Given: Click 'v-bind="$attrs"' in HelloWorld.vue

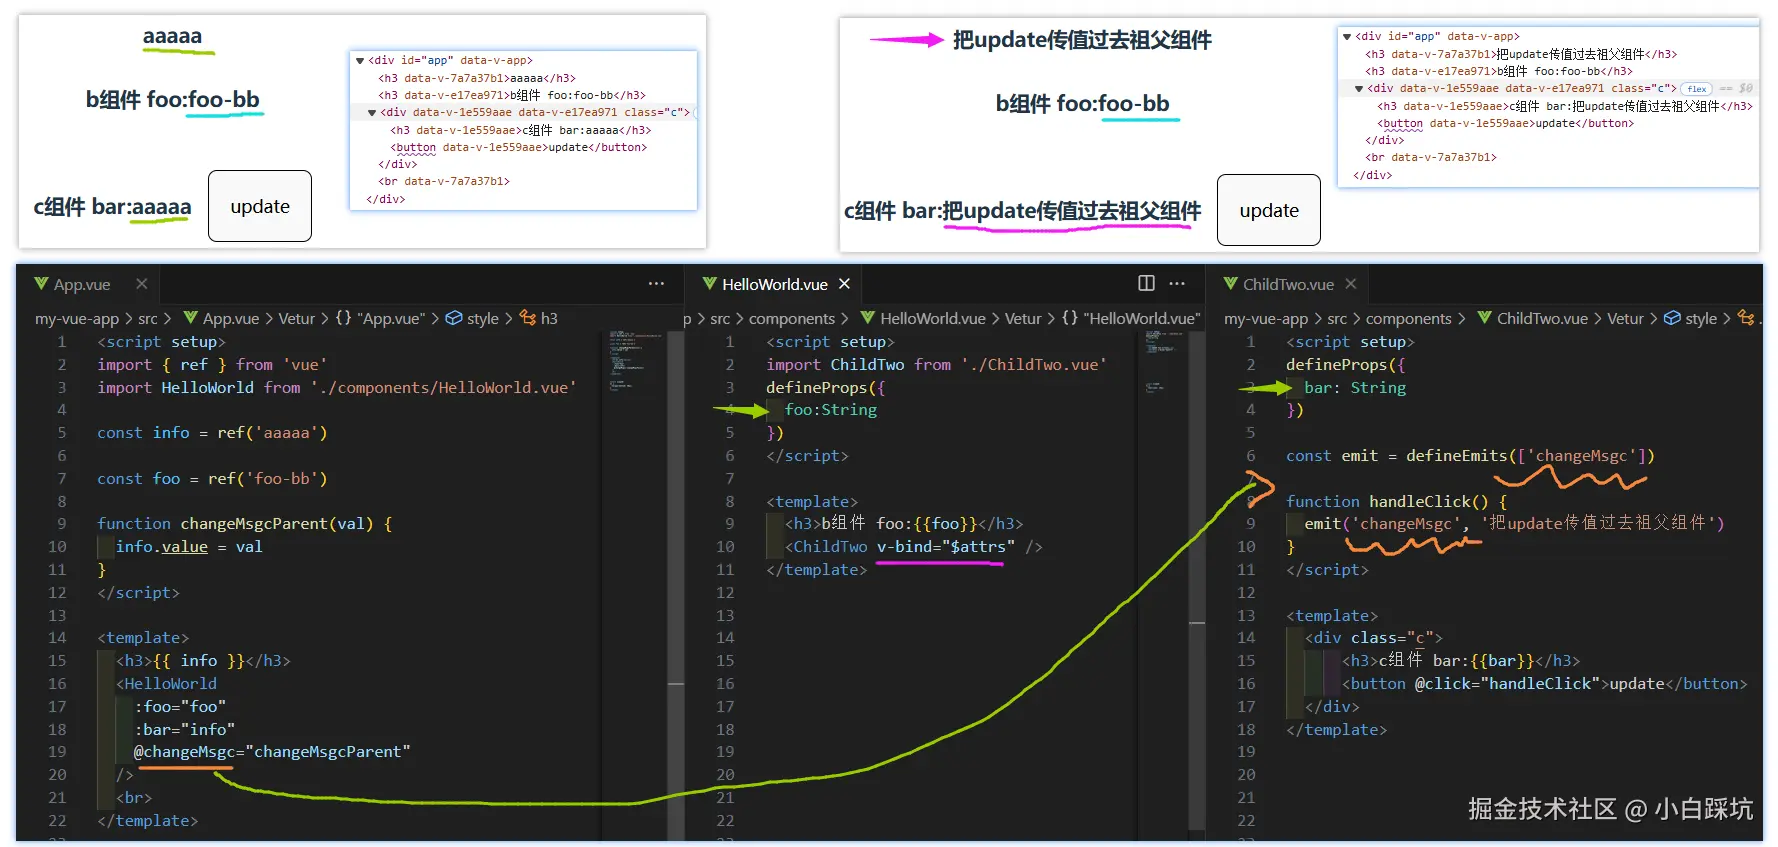Looking at the screenshot, I should (x=946, y=546).
